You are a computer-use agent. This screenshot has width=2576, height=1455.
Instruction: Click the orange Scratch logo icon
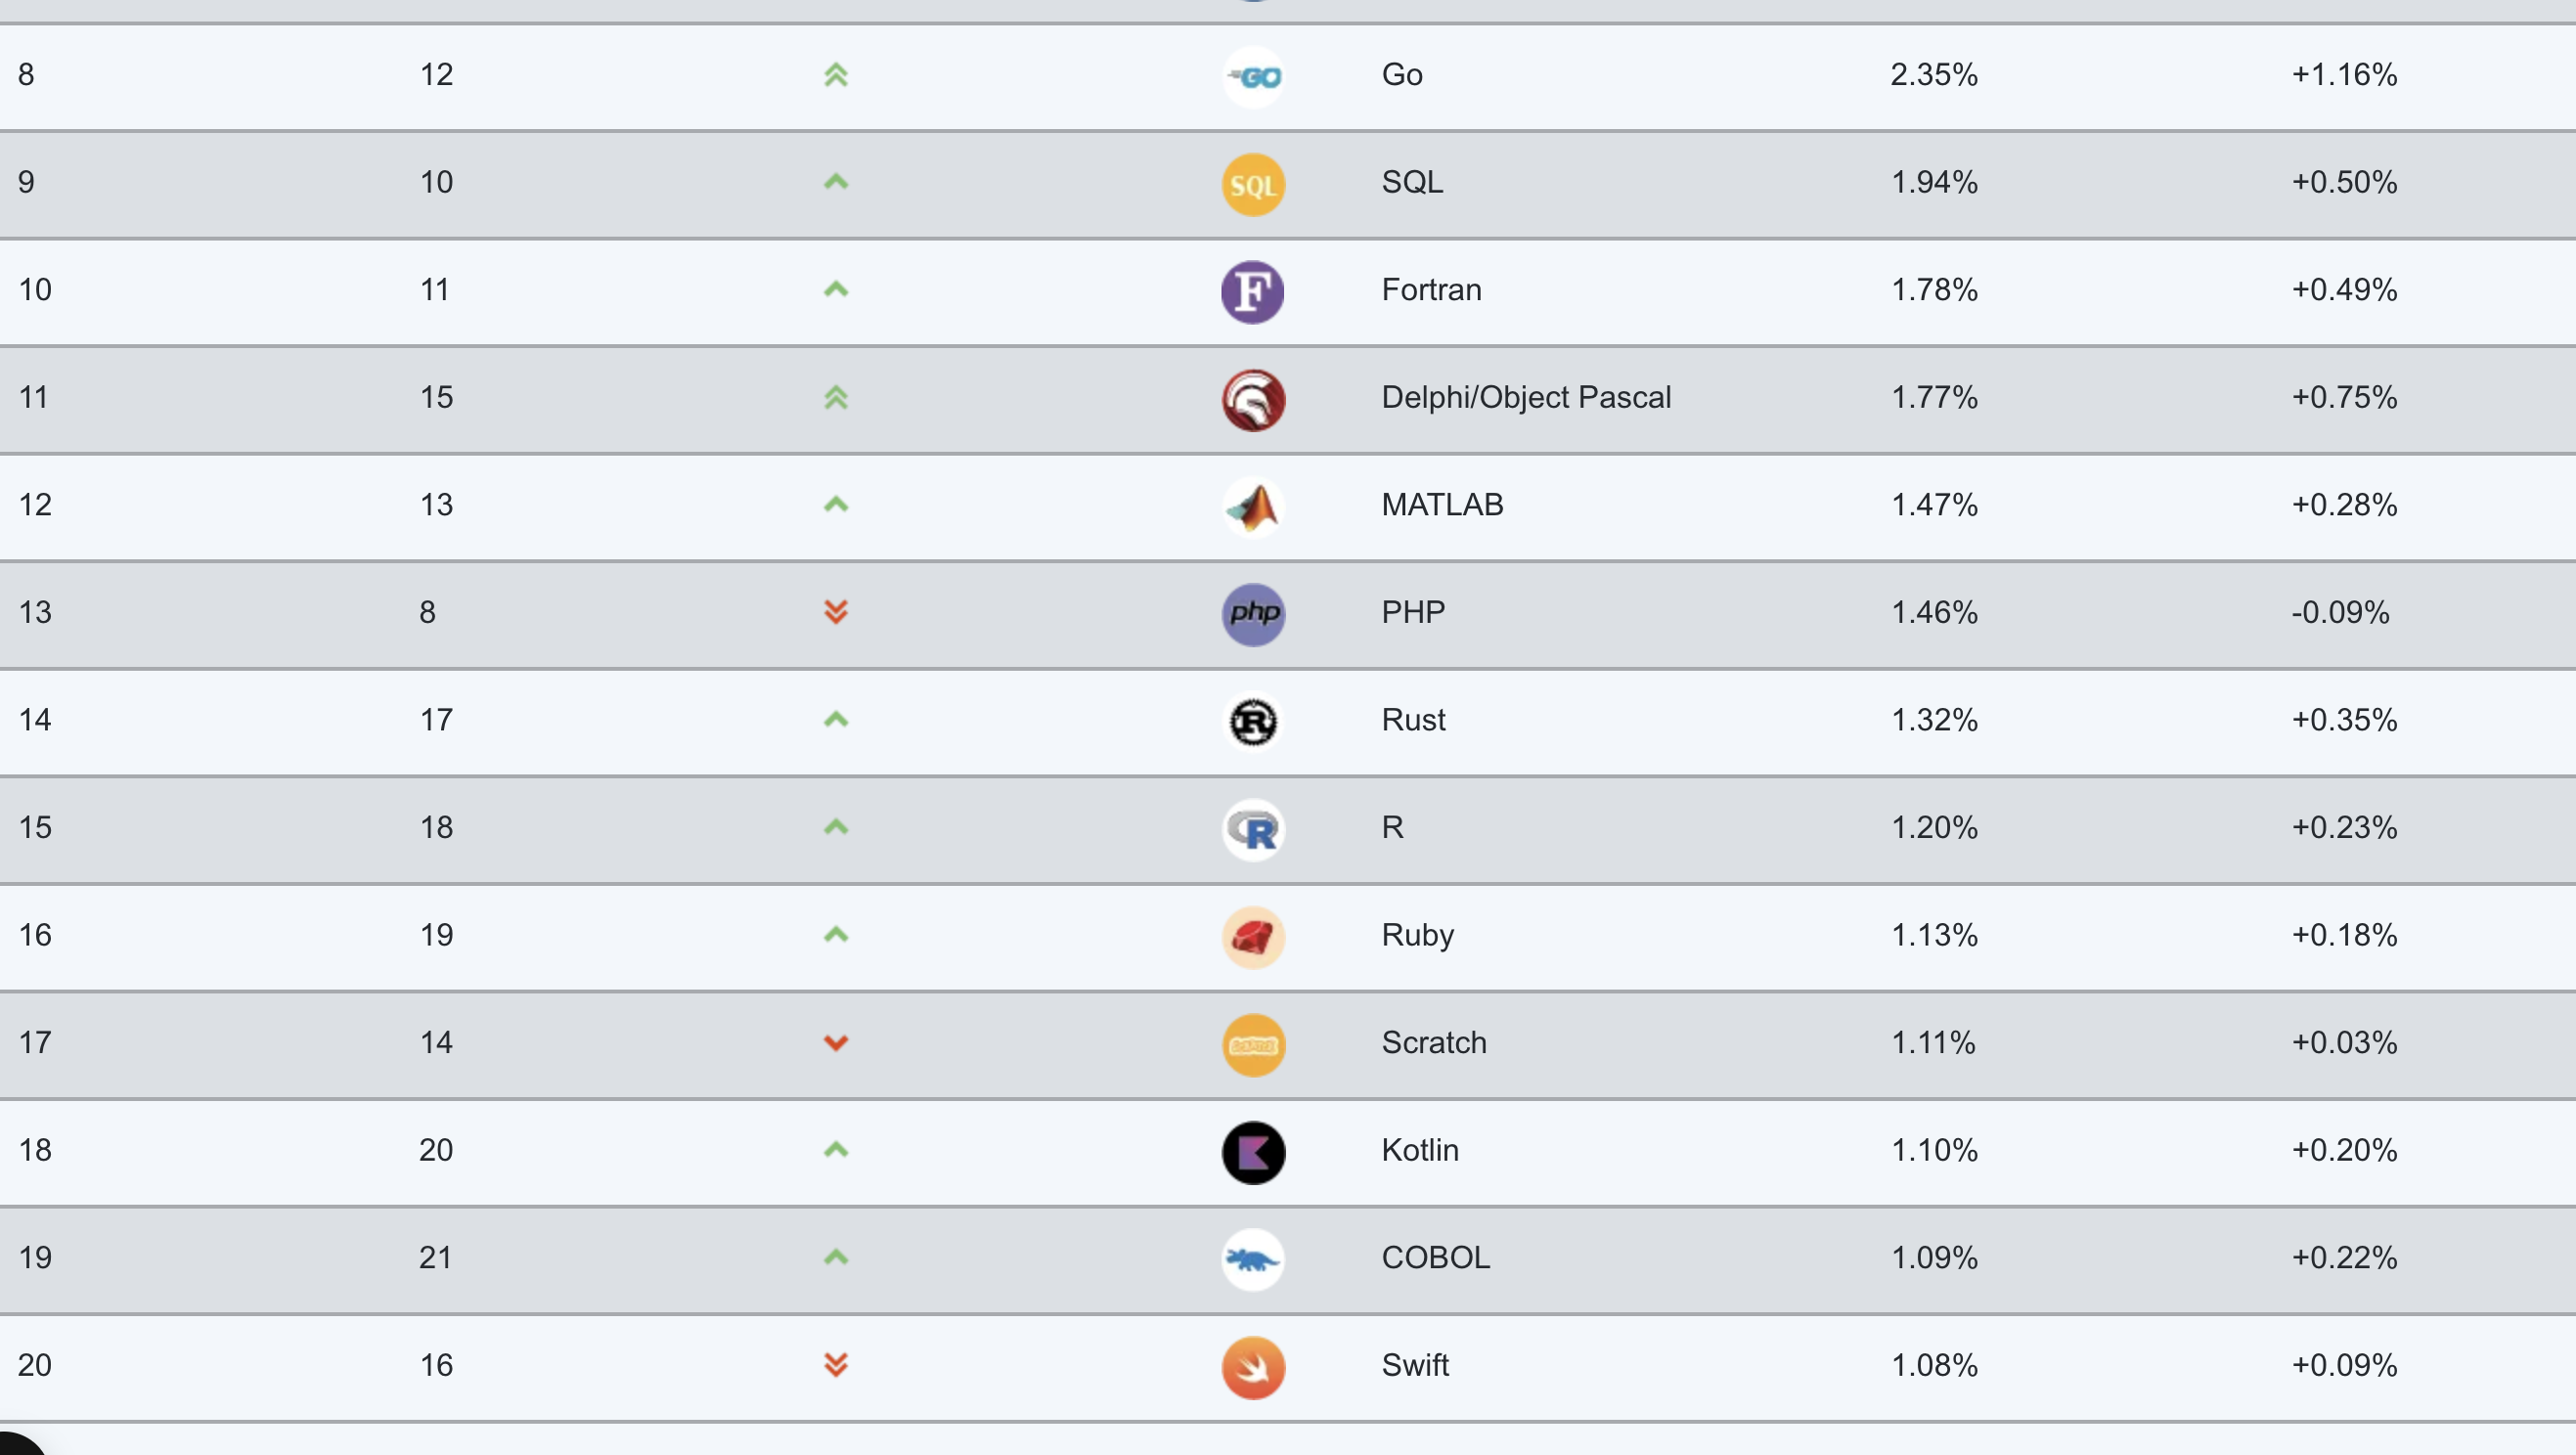point(1253,1045)
